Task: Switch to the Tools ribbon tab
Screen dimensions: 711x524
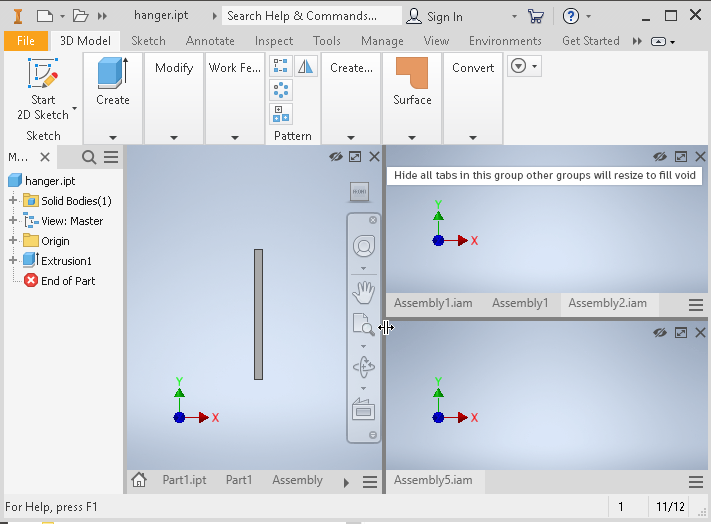Action: click(x=326, y=41)
